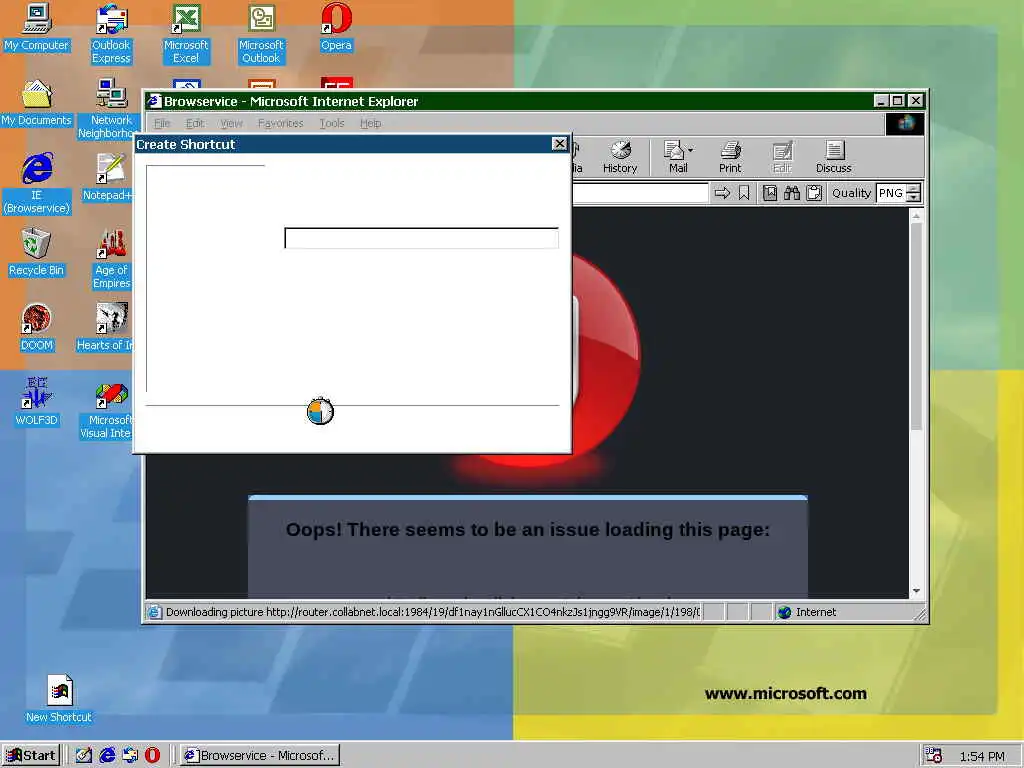The height and width of the screenshot is (768, 1024).
Task: Select the Age of Empires shortcut
Action: [x=111, y=259]
